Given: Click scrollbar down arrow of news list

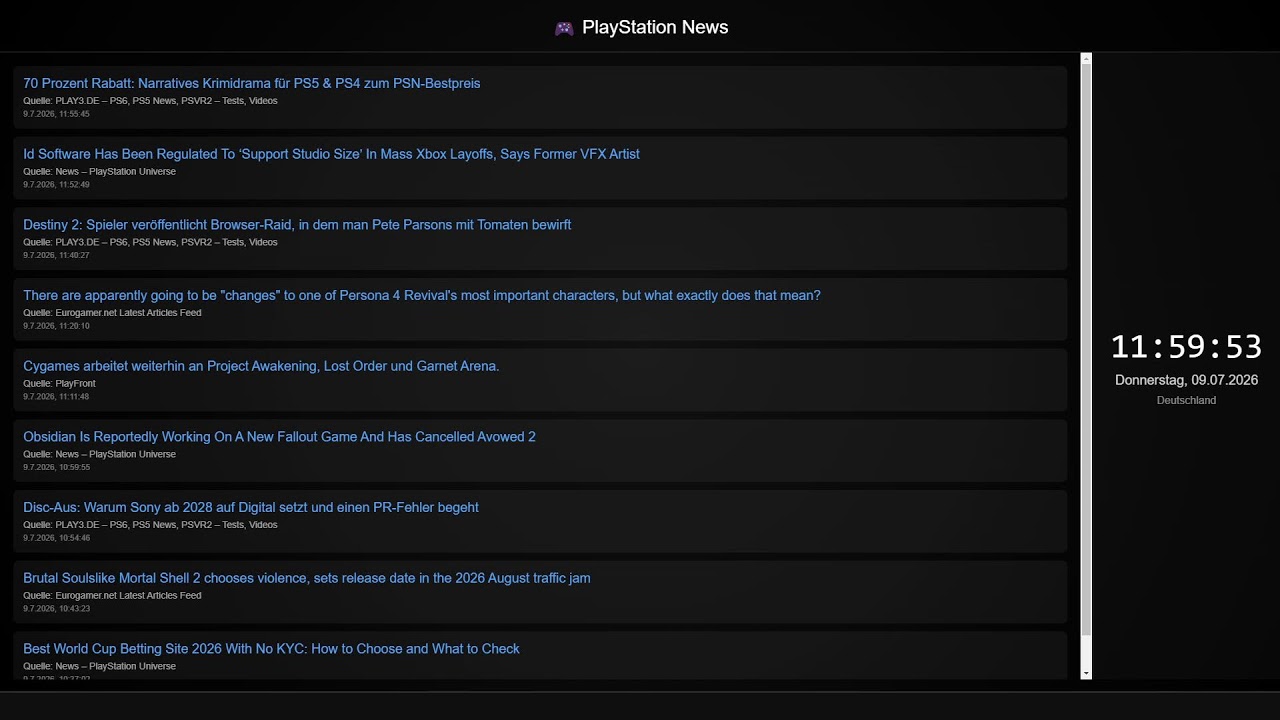Looking at the screenshot, I should [x=1086, y=674].
